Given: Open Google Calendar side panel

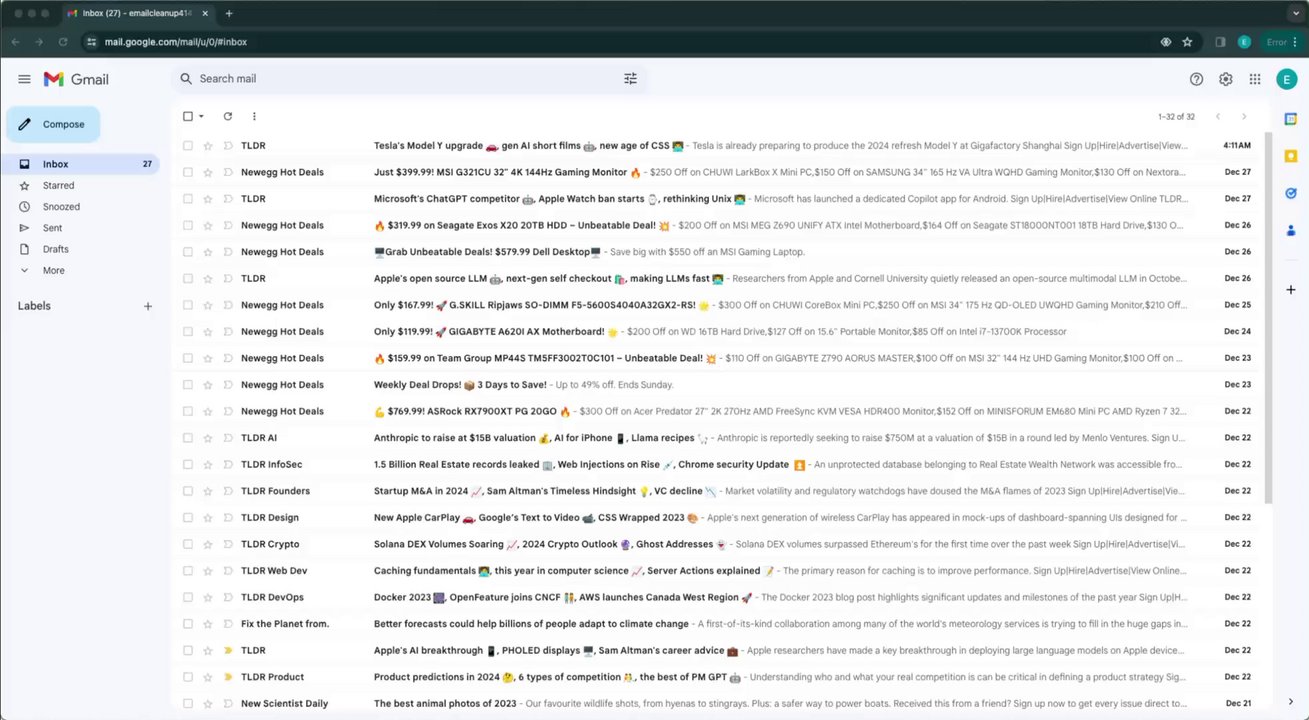Looking at the screenshot, I should click(x=1291, y=120).
